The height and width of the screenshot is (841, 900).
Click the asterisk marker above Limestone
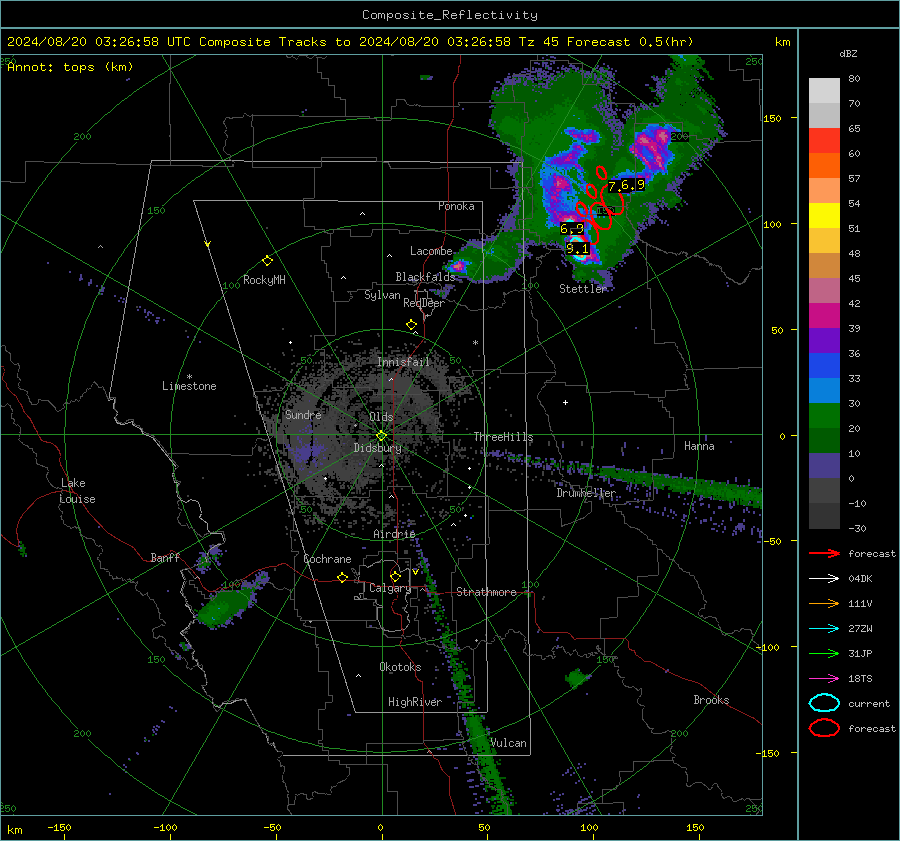pyautogui.click(x=189, y=377)
